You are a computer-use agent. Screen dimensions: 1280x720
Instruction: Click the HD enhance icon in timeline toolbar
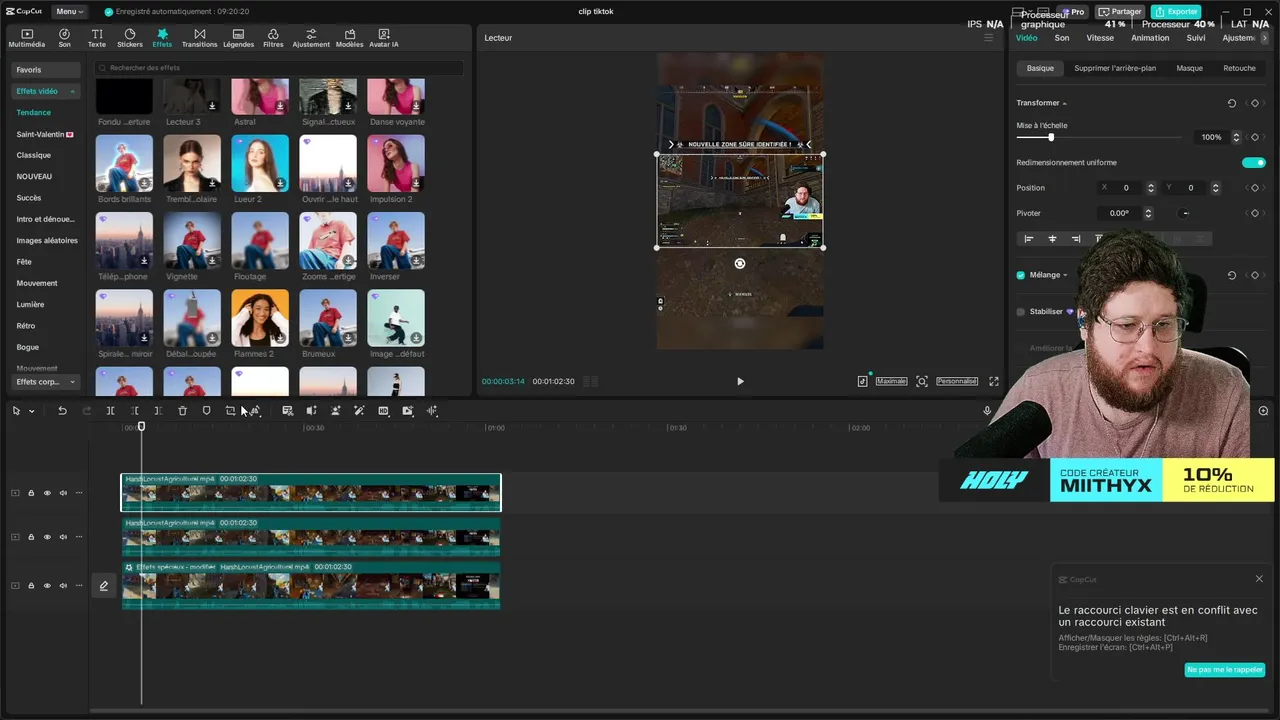point(383,411)
